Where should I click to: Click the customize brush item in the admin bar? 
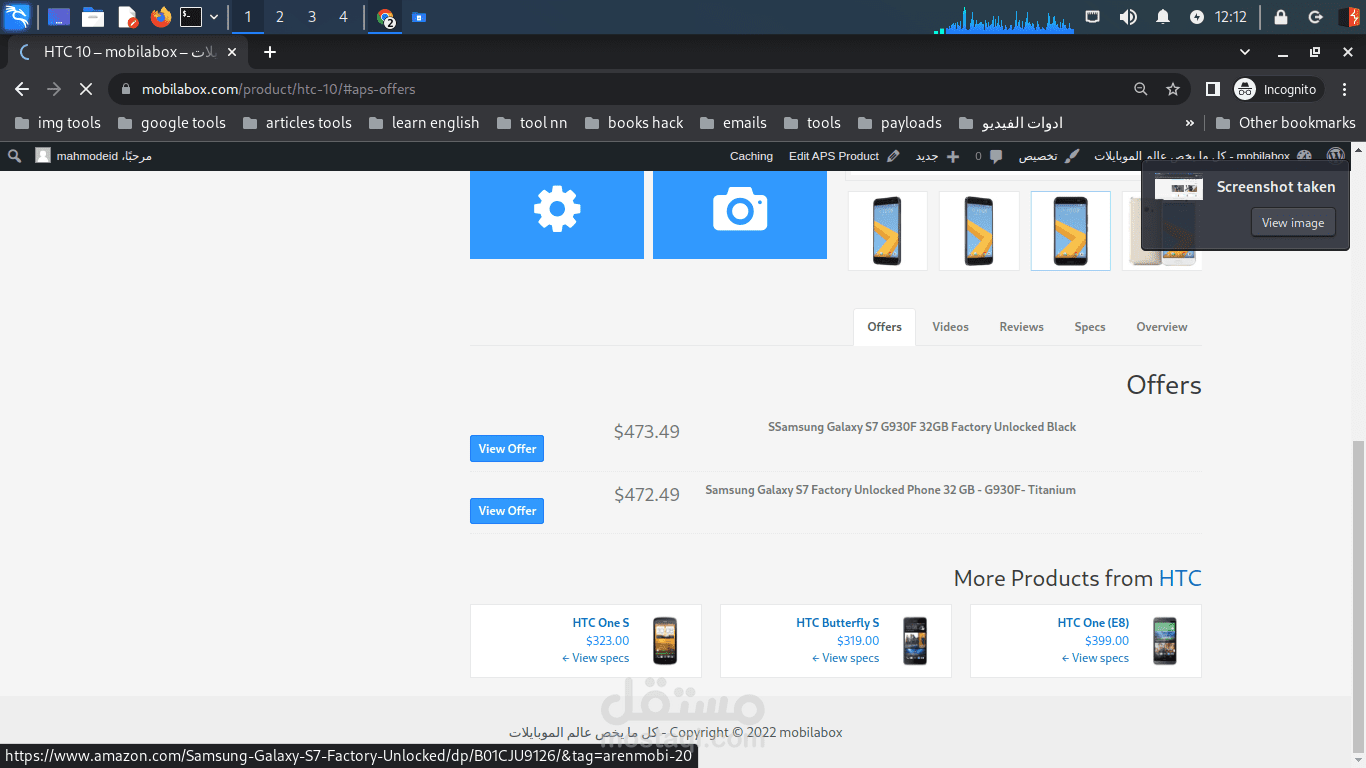1049,156
